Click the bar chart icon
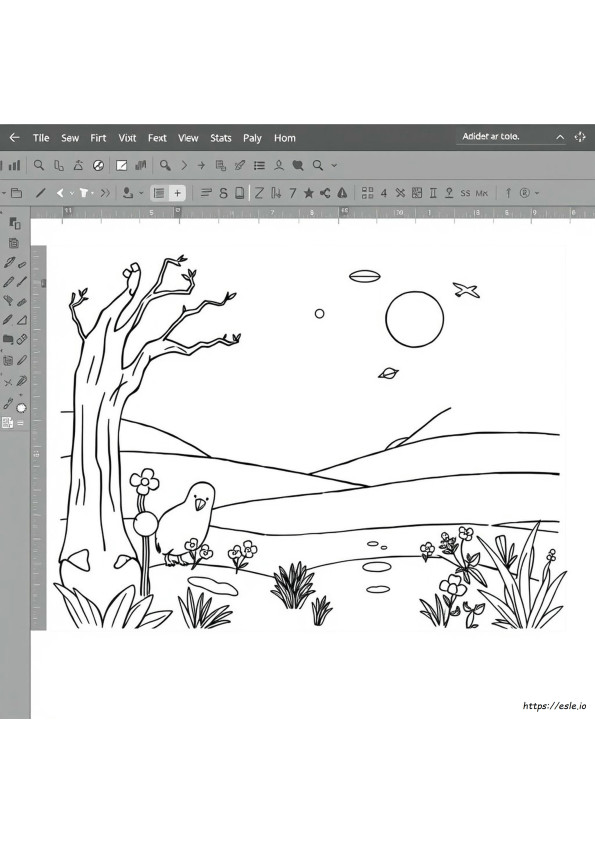Viewport: 595px width, 842px height. [14, 165]
